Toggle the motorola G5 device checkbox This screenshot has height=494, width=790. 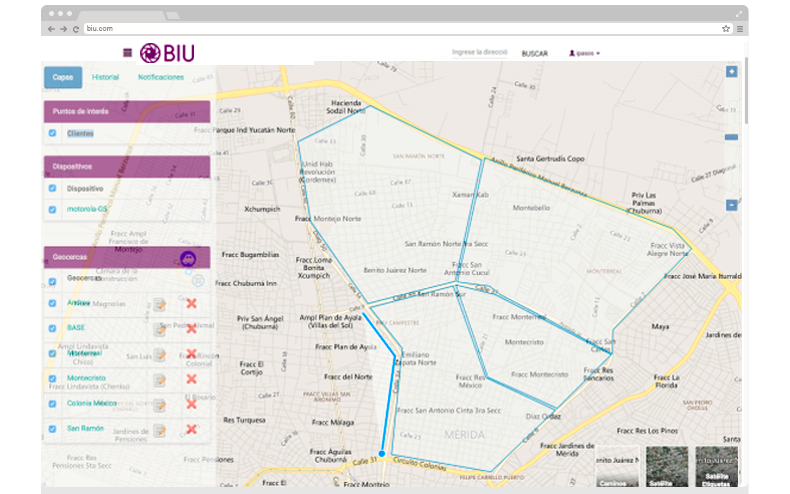[x=53, y=210]
